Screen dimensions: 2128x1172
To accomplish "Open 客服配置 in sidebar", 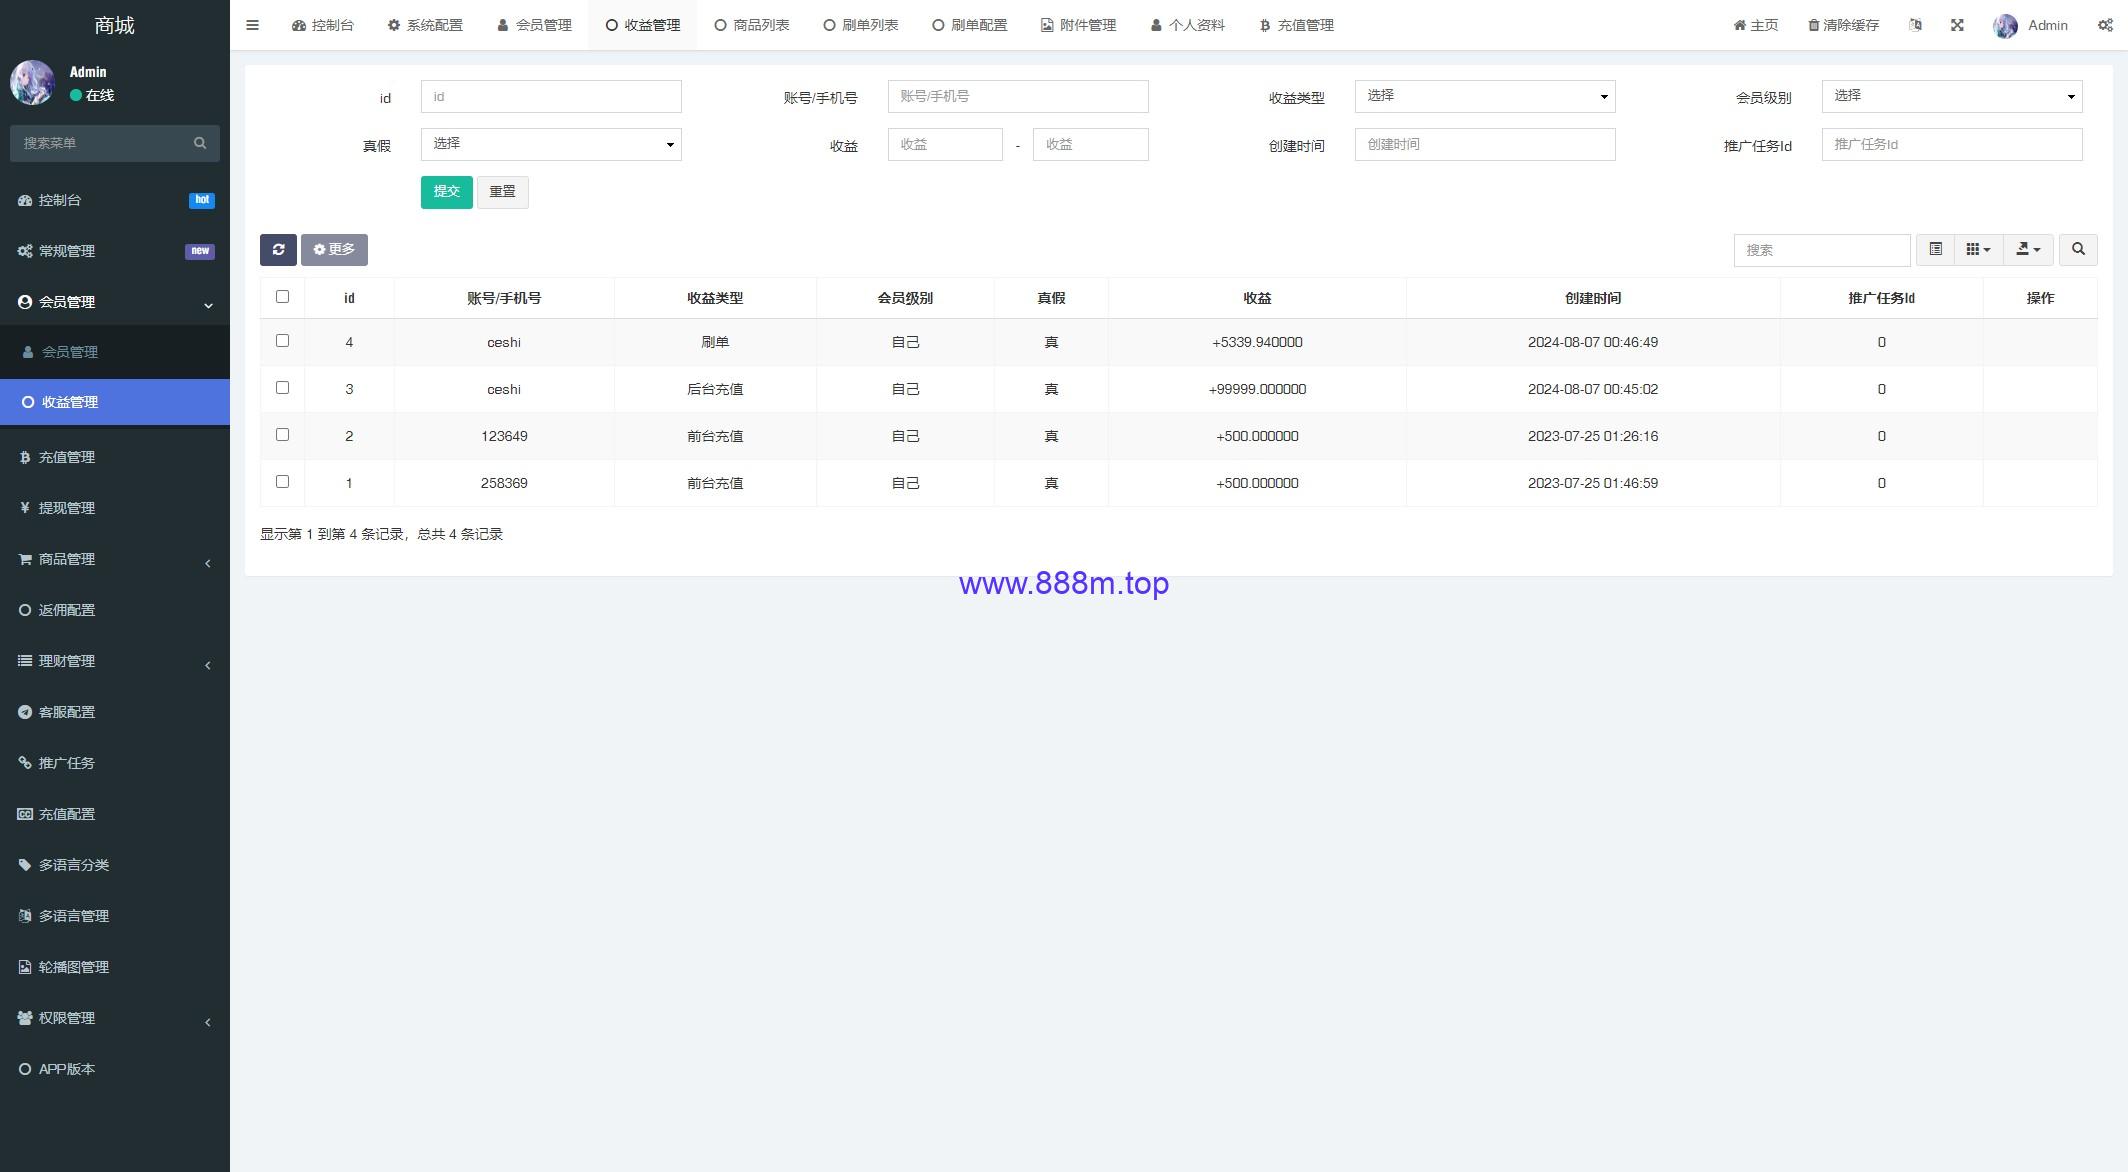I will (x=115, y=712).
